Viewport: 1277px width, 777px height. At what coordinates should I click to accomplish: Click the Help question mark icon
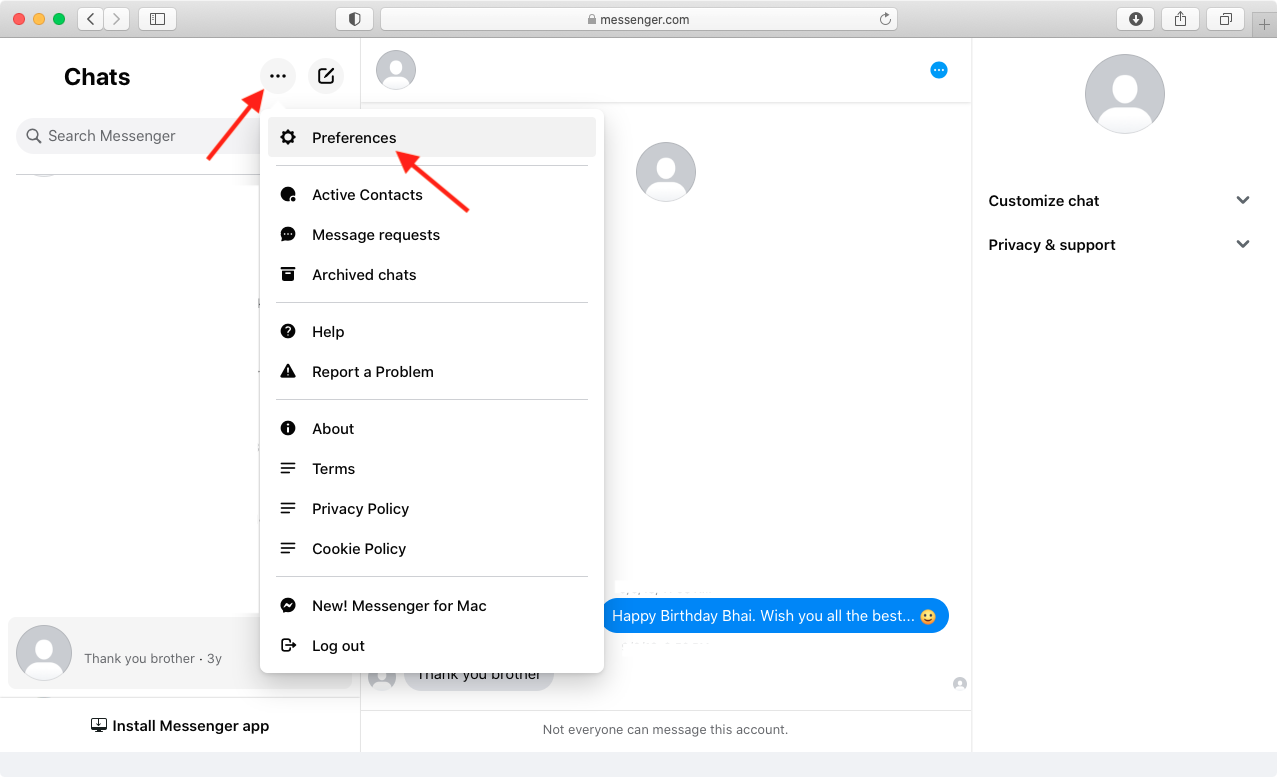(288, 331)
